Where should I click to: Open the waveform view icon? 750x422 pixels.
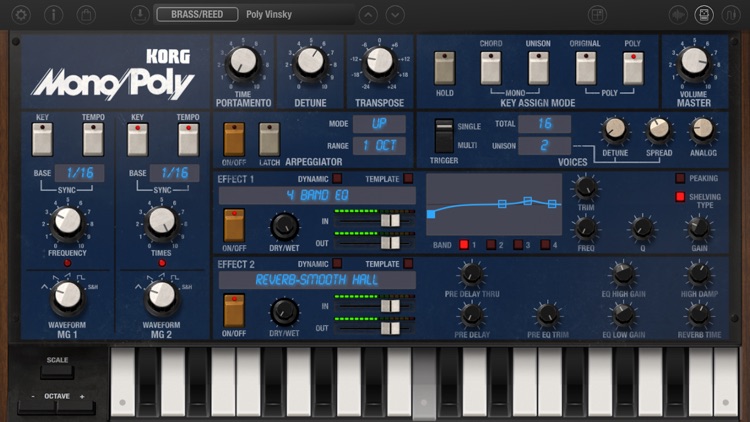(678, 15)
